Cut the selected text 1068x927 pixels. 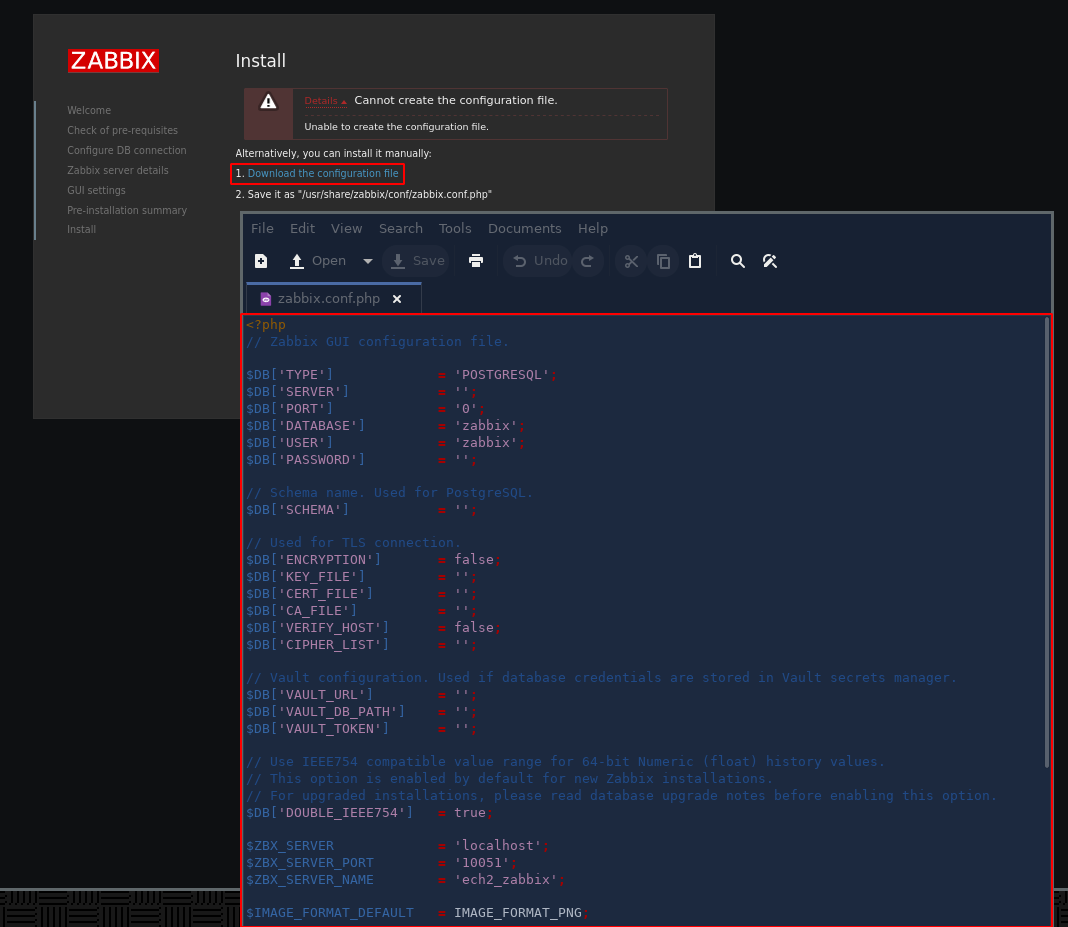(631, 261)
